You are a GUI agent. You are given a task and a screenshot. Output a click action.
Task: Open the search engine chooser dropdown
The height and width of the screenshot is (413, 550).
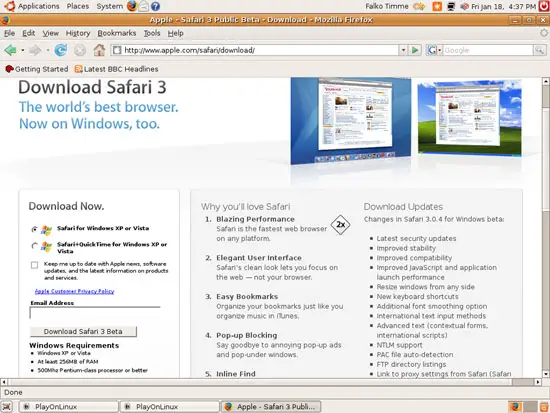point(440,50)
